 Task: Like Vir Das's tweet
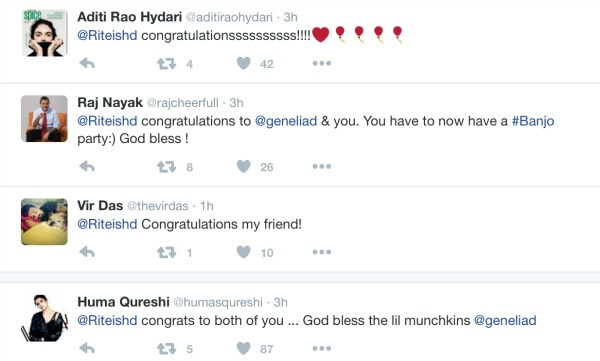point(244,252)
